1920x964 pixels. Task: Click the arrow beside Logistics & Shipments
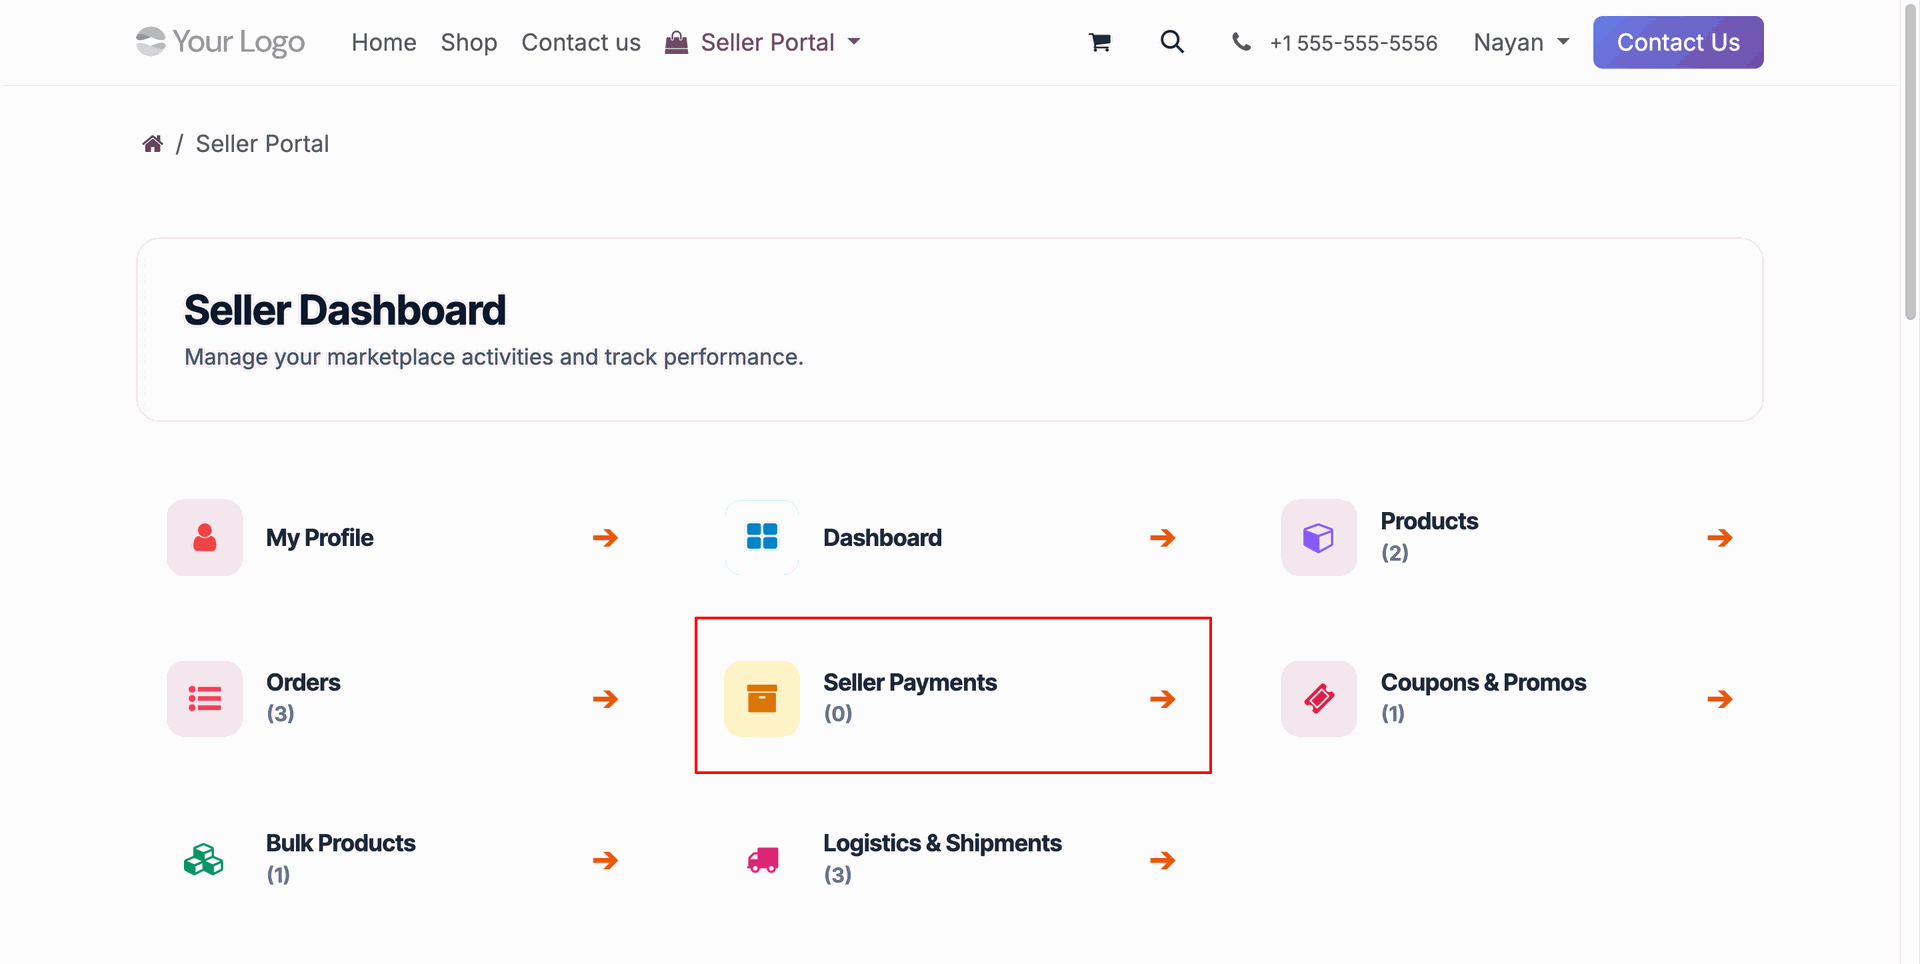coord(1162,860)
